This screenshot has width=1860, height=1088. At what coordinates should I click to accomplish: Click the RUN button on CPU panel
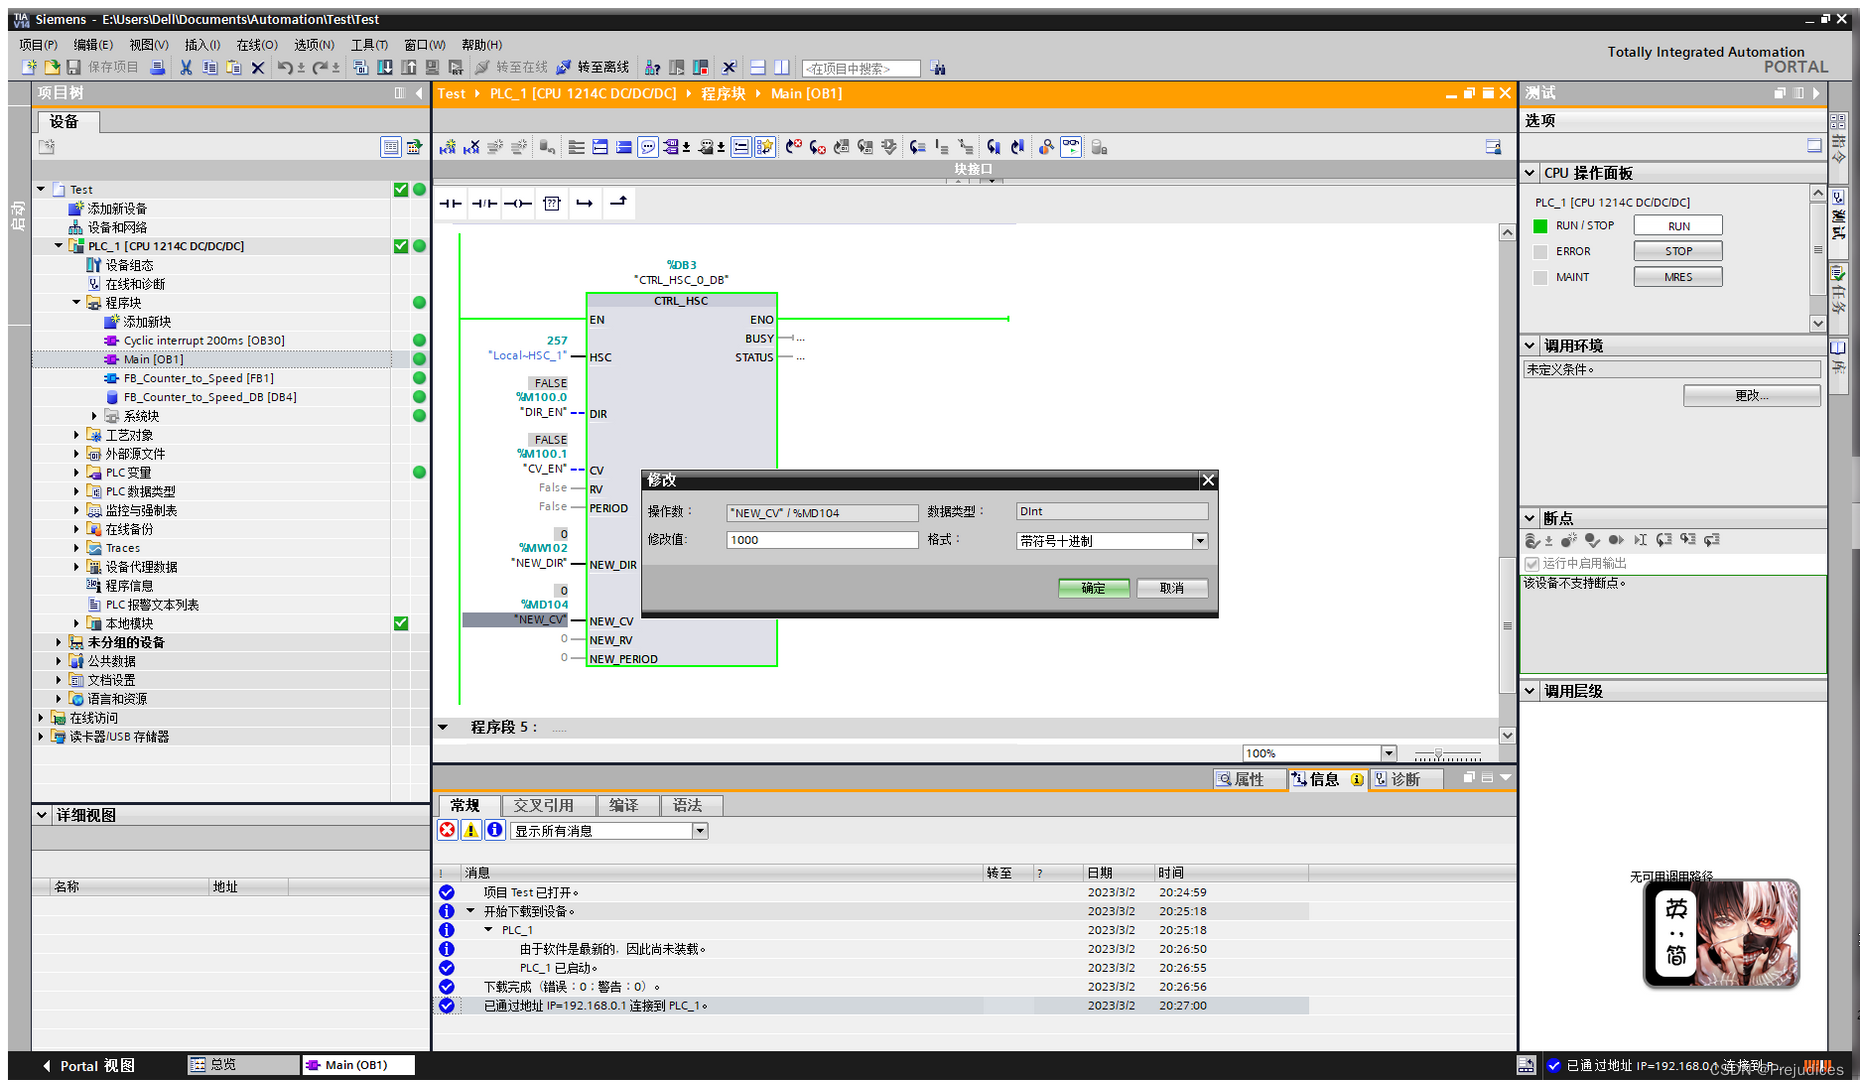(1678, 227)
